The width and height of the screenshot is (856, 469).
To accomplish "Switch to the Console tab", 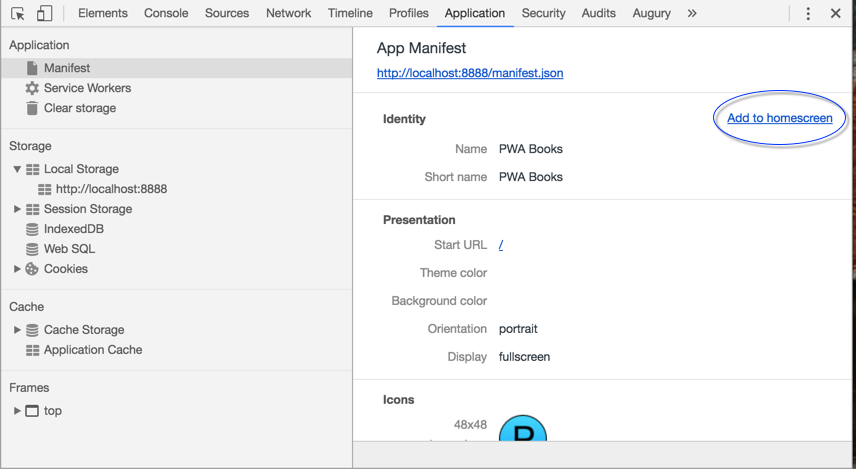I will pyautogui.click(x=166, y=13).
